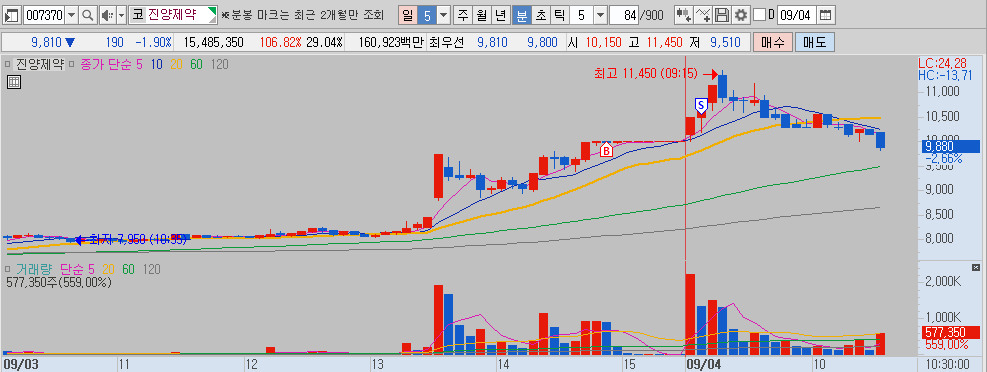Viewport: 987px width, 372px height.
Task: Click the 10 moving average legend label
Action: [x=156, y=64]
